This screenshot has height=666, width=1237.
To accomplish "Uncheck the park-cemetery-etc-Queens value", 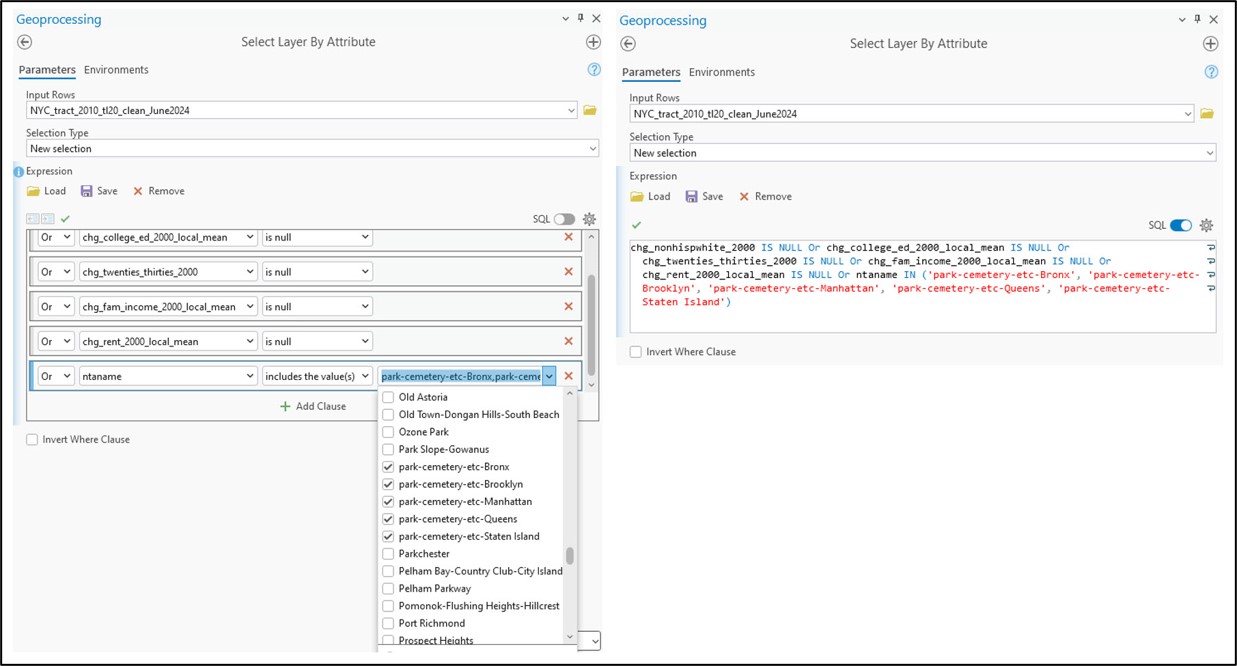I will pos(389,519).
